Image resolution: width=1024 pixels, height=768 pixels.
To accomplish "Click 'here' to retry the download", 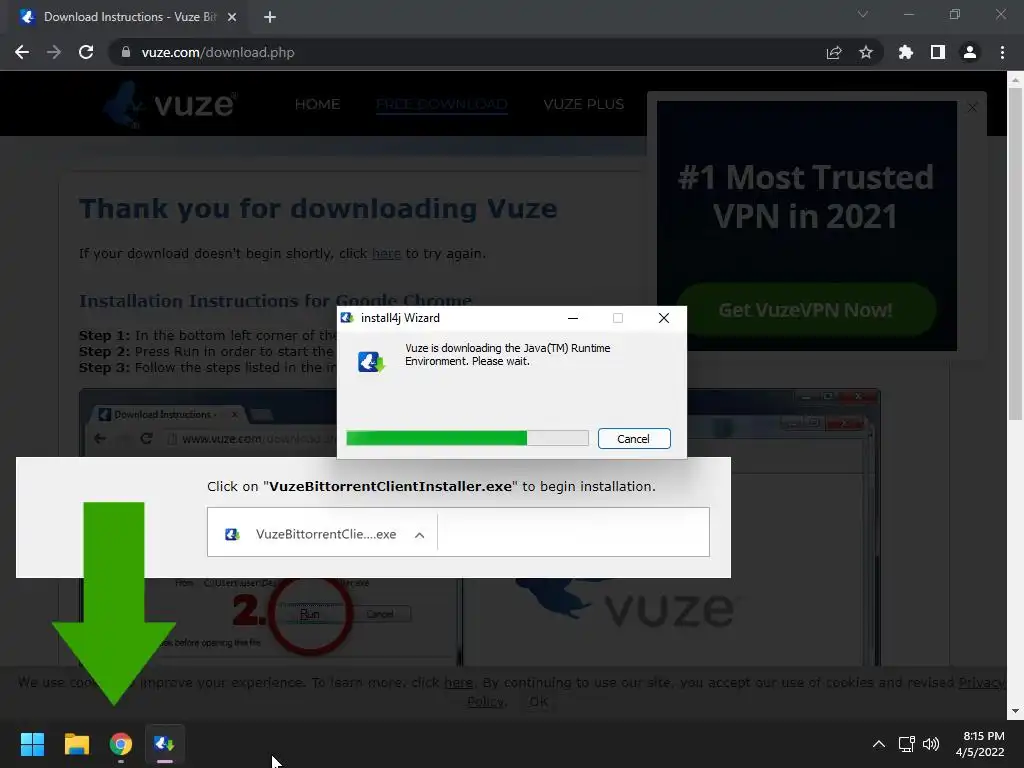I will [387, 253].
